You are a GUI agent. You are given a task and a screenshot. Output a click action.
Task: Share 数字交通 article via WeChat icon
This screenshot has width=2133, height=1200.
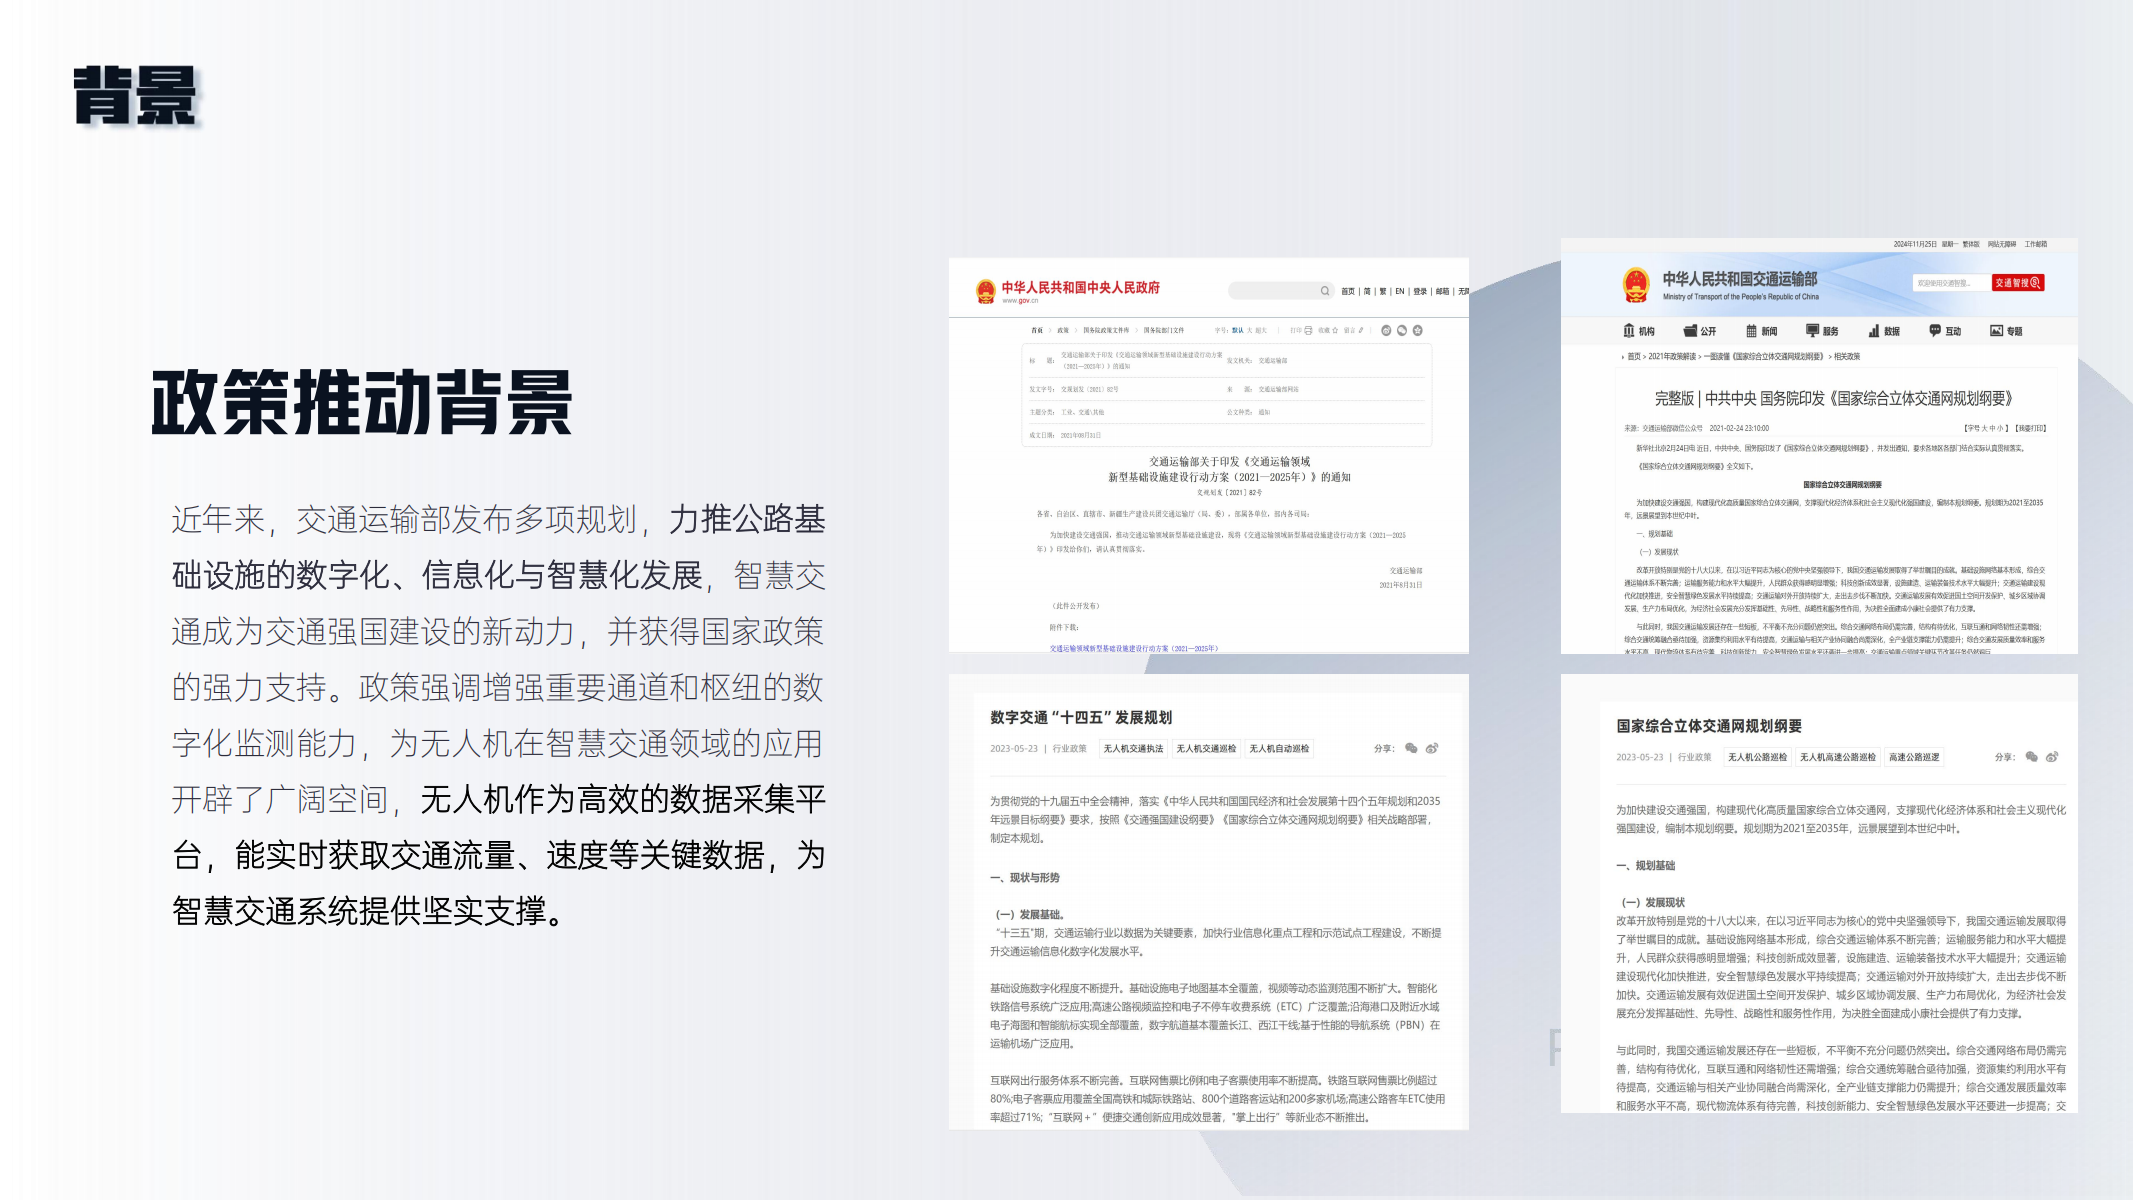(1411, 748)
